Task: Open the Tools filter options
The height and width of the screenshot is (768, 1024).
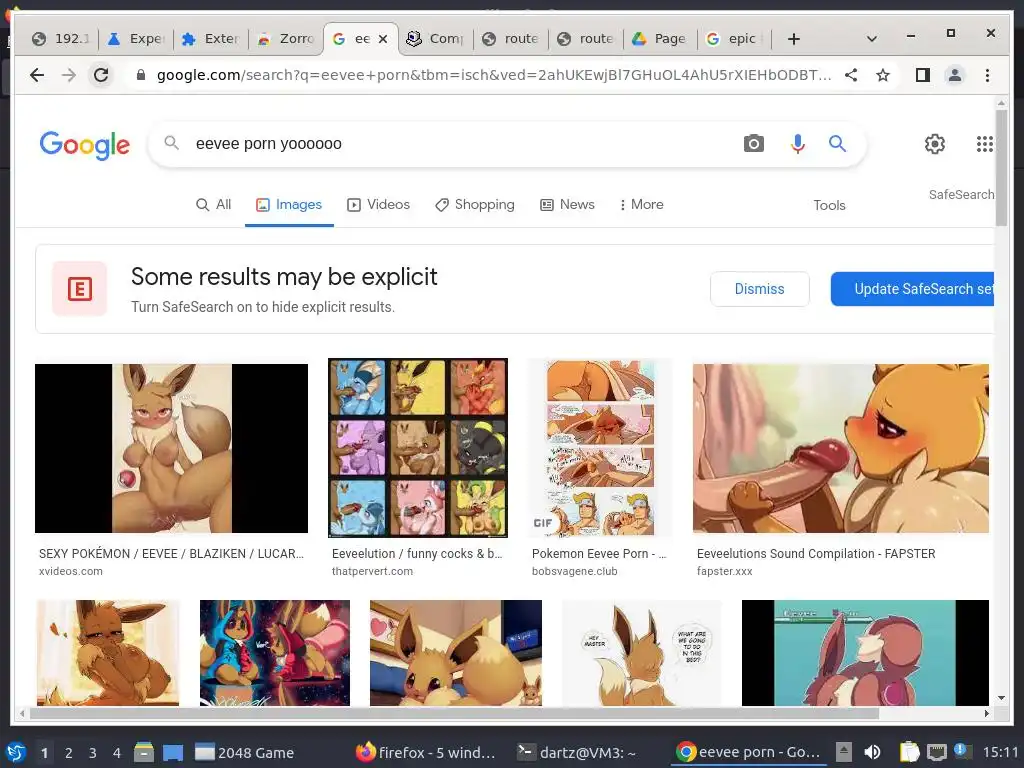Action: click(829, 205)
